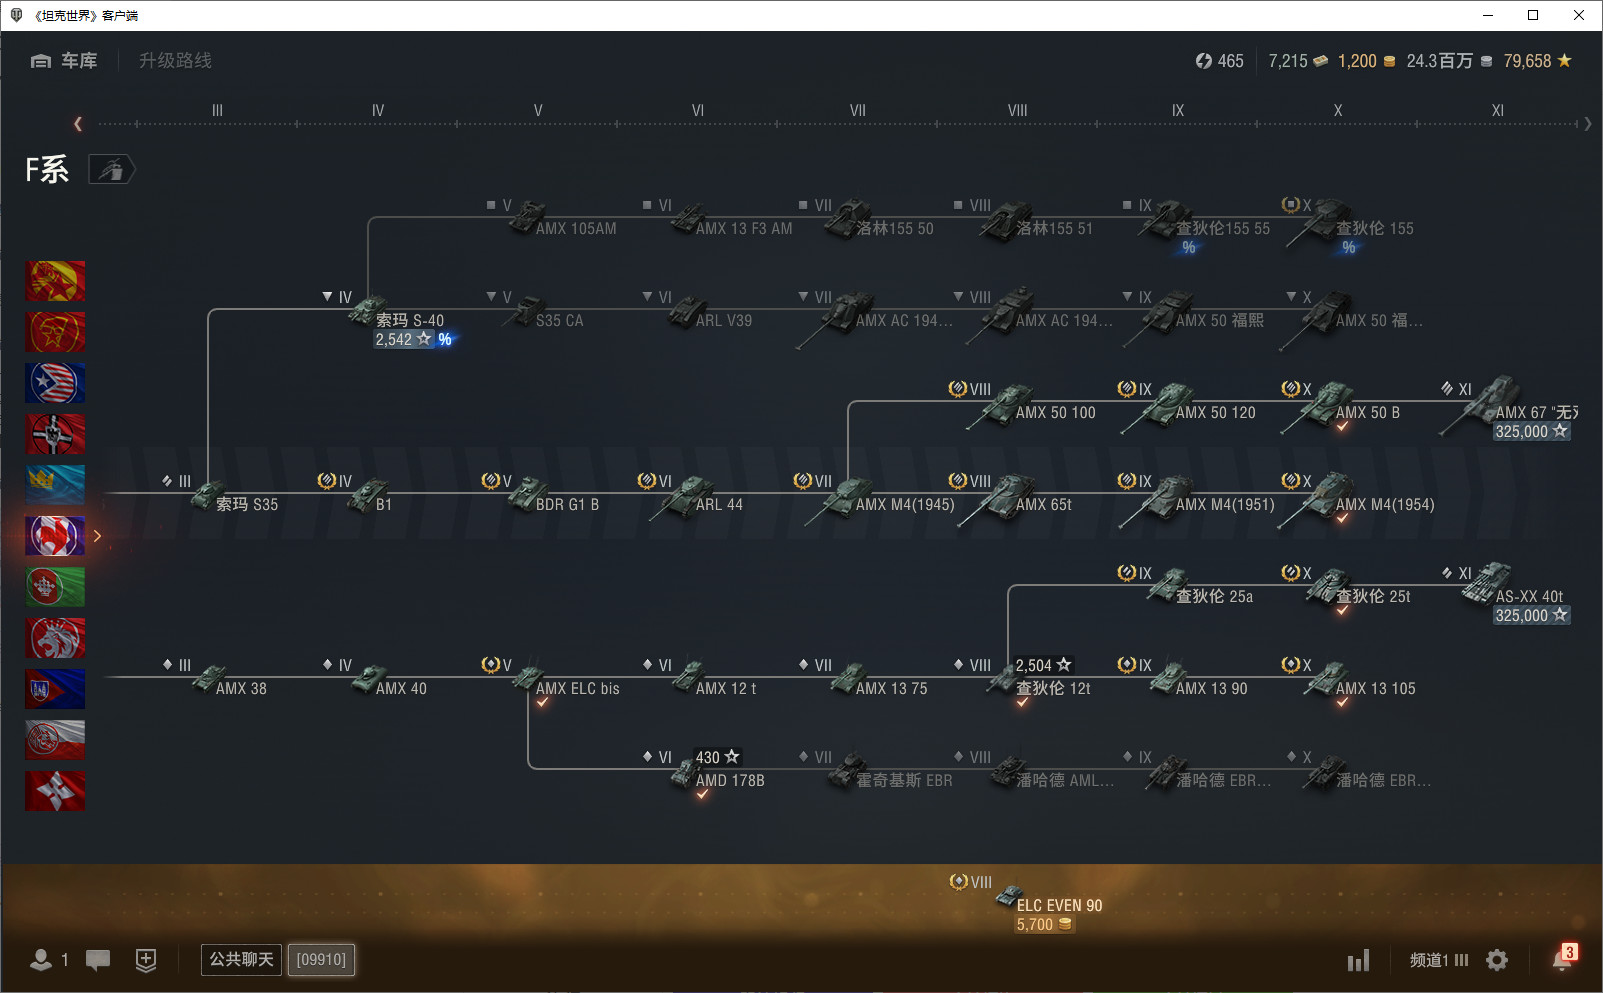Switch to the 升级路线 tab
1603x993 pixels.
coord(175,61)
